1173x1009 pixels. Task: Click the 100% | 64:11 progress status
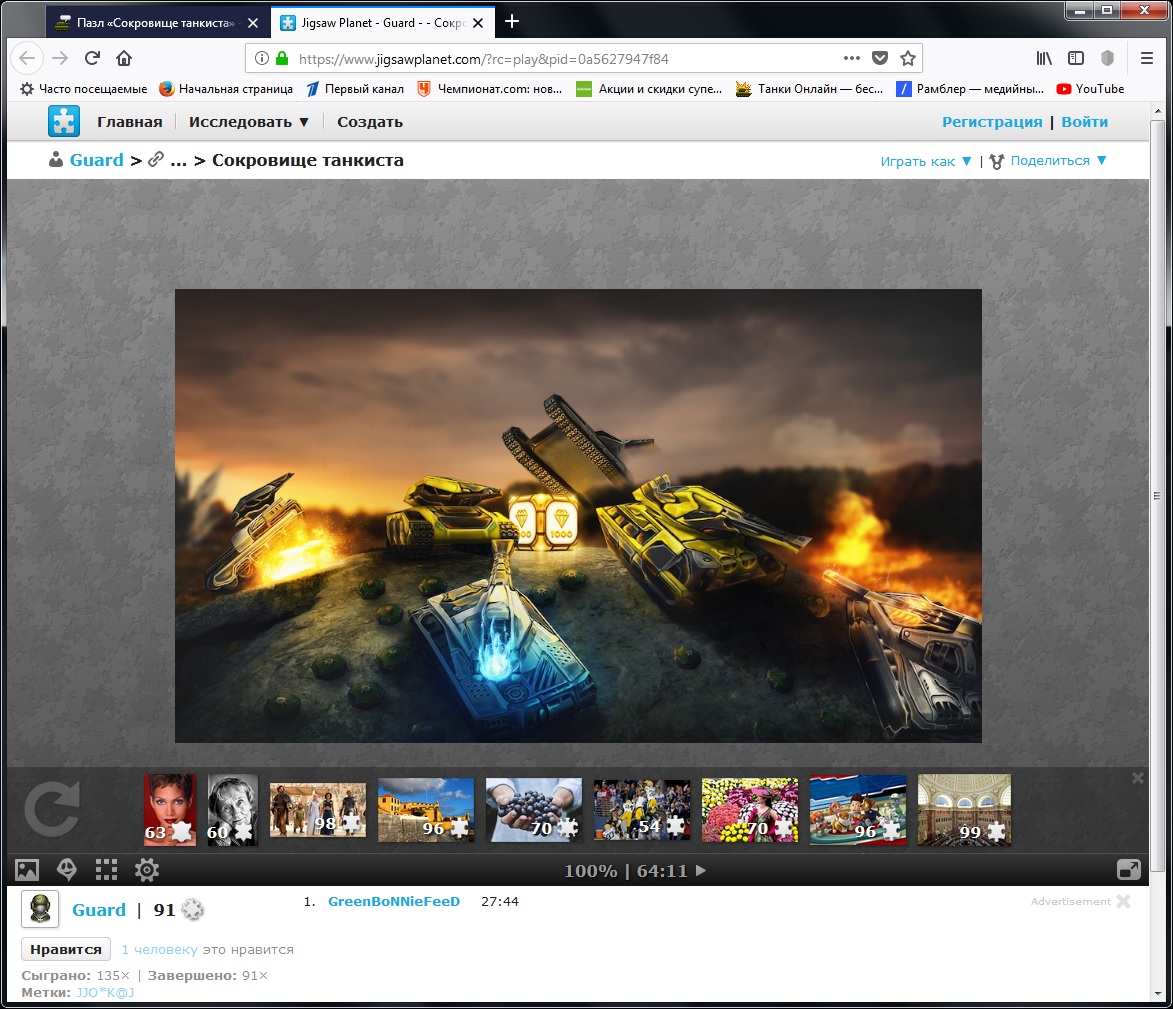[625, 871]
